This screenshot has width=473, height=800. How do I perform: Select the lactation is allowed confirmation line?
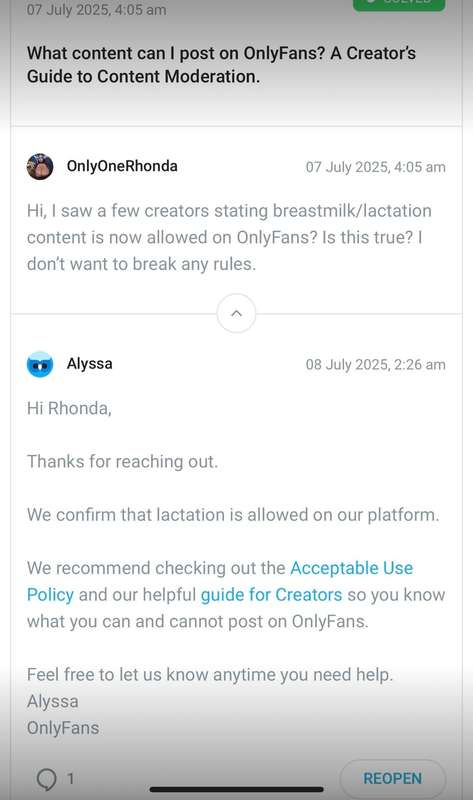(233, 514)
